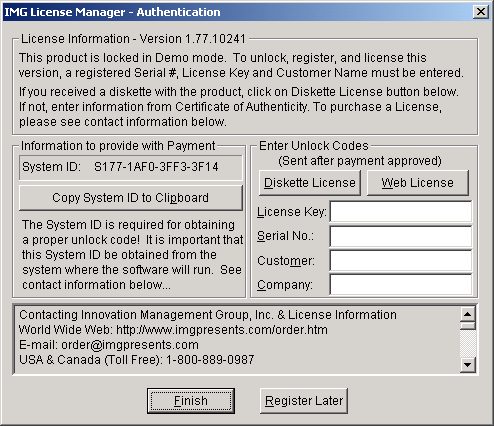Click Copy System ID to Clipboard button
Screen dimensions: 494x426
[131, 198]
